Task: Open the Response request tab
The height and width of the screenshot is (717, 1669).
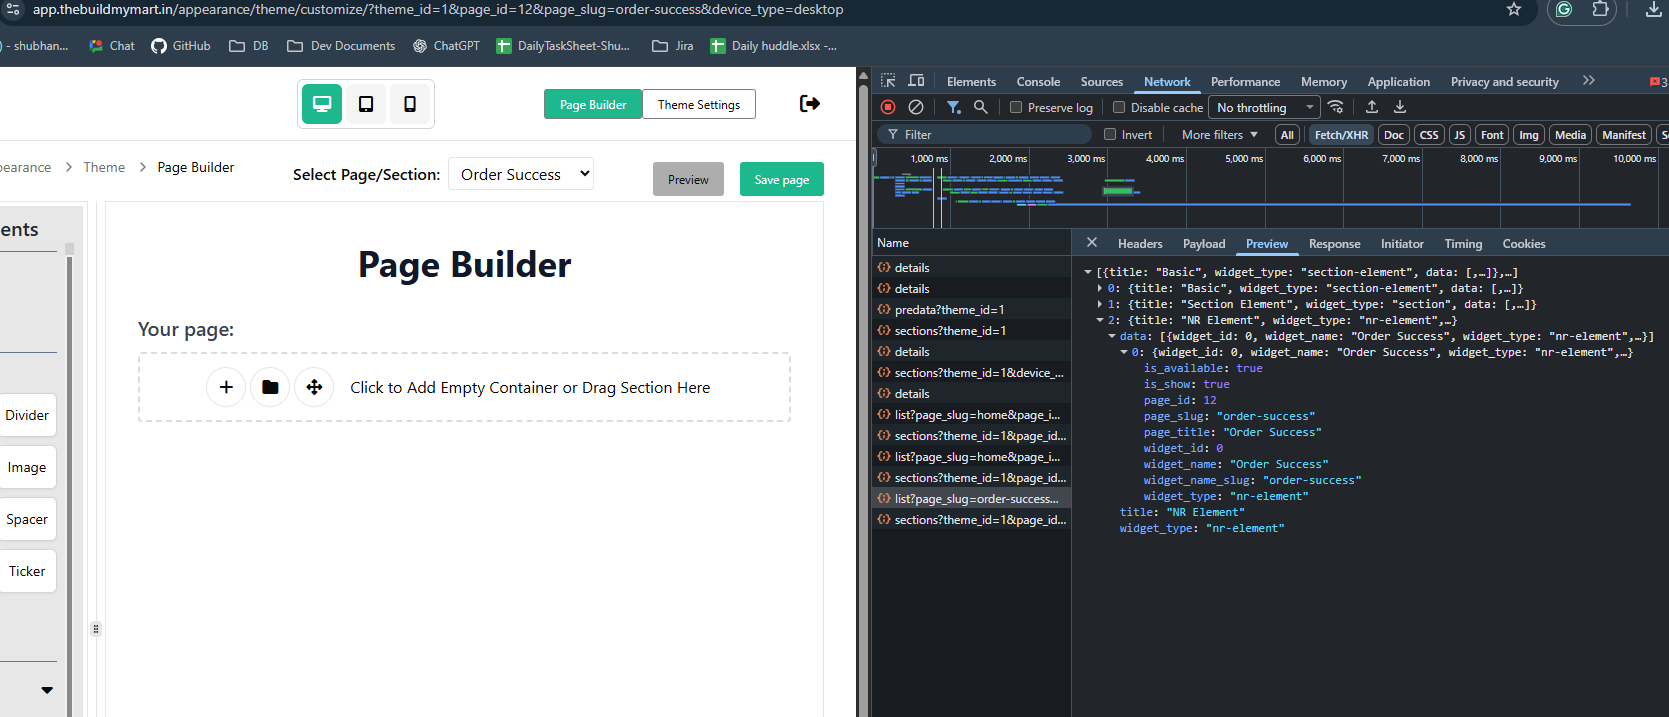Action: pos(1334,244)
